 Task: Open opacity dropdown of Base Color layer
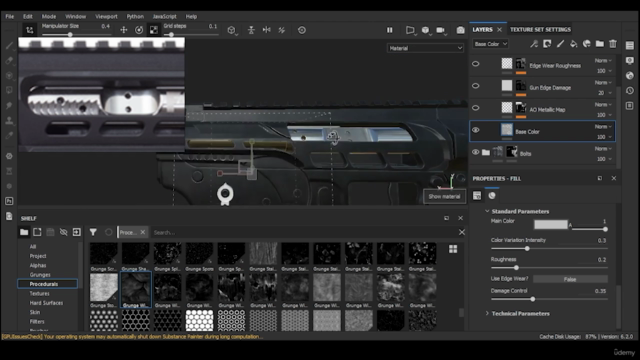coord(604,137)
